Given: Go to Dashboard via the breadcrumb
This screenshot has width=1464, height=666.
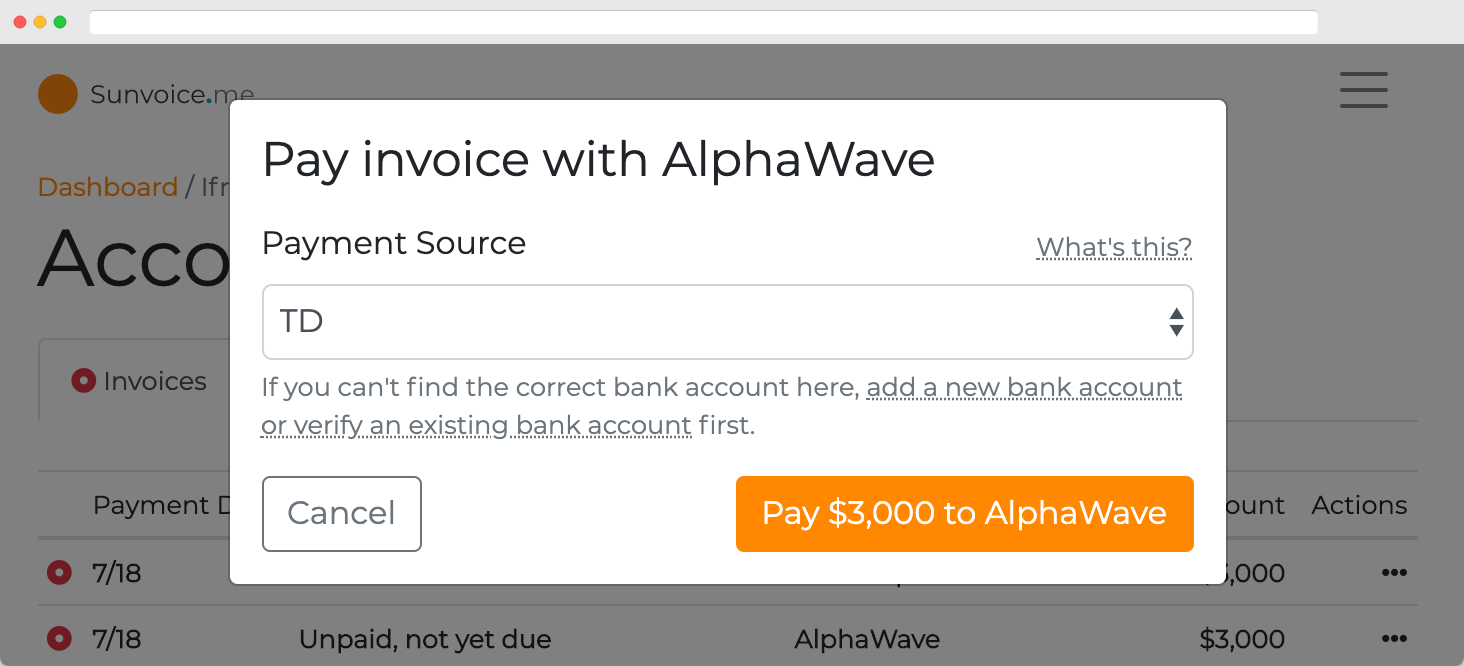Looking at the screenshot, I should (107, 187).
